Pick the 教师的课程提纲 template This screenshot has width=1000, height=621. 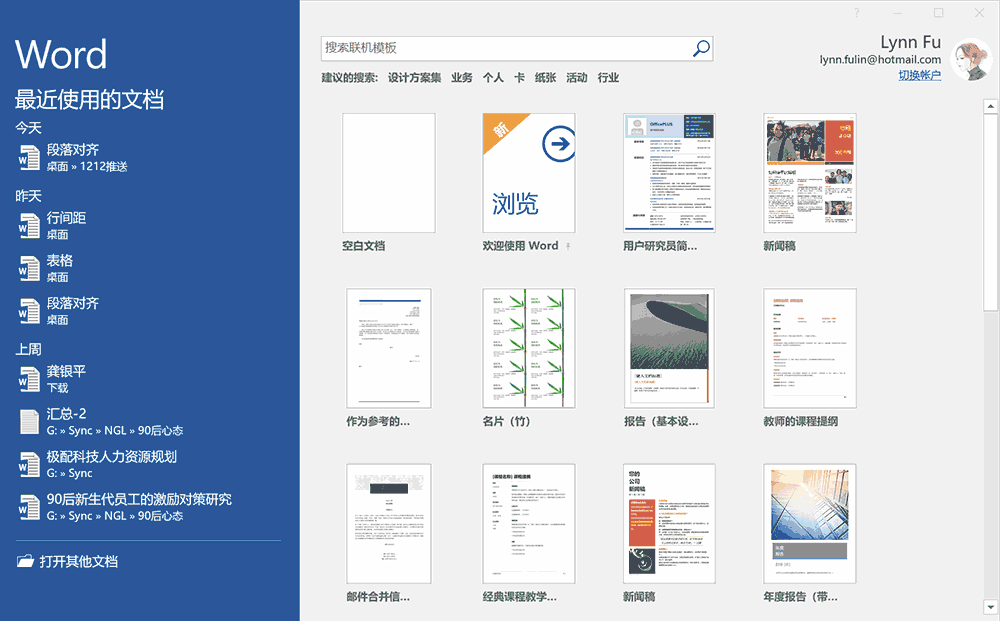coord(809,348)
